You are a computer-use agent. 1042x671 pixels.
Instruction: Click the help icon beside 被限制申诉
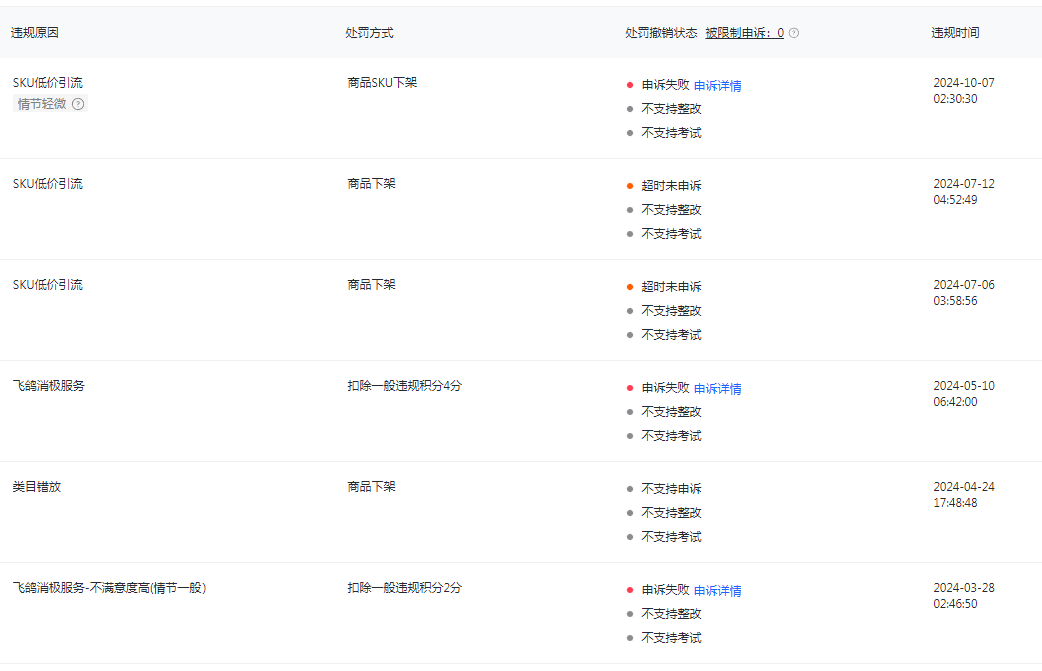(794, 33)
